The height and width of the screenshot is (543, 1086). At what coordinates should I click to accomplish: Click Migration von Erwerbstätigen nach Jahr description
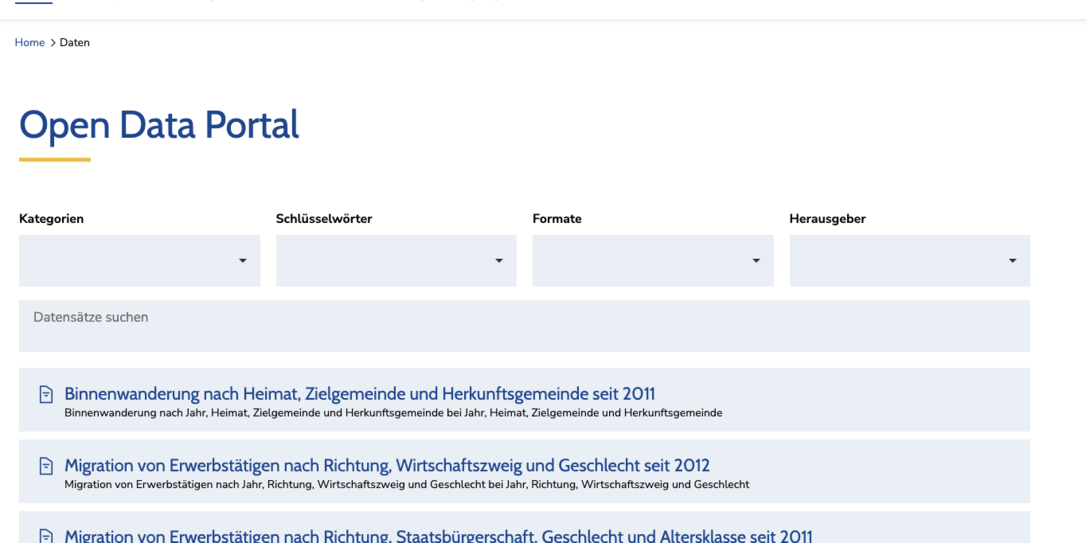coord(407,484)
